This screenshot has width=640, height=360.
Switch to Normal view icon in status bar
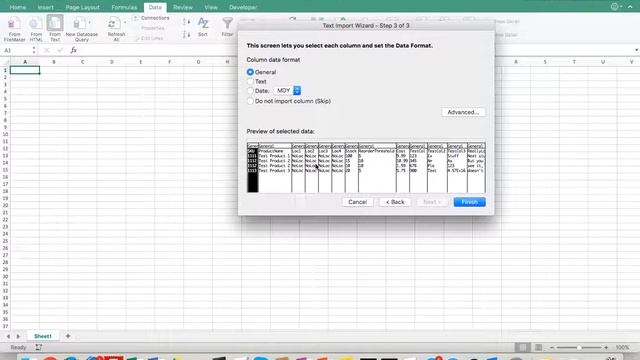pyautogui.click(x=522, y=347)
